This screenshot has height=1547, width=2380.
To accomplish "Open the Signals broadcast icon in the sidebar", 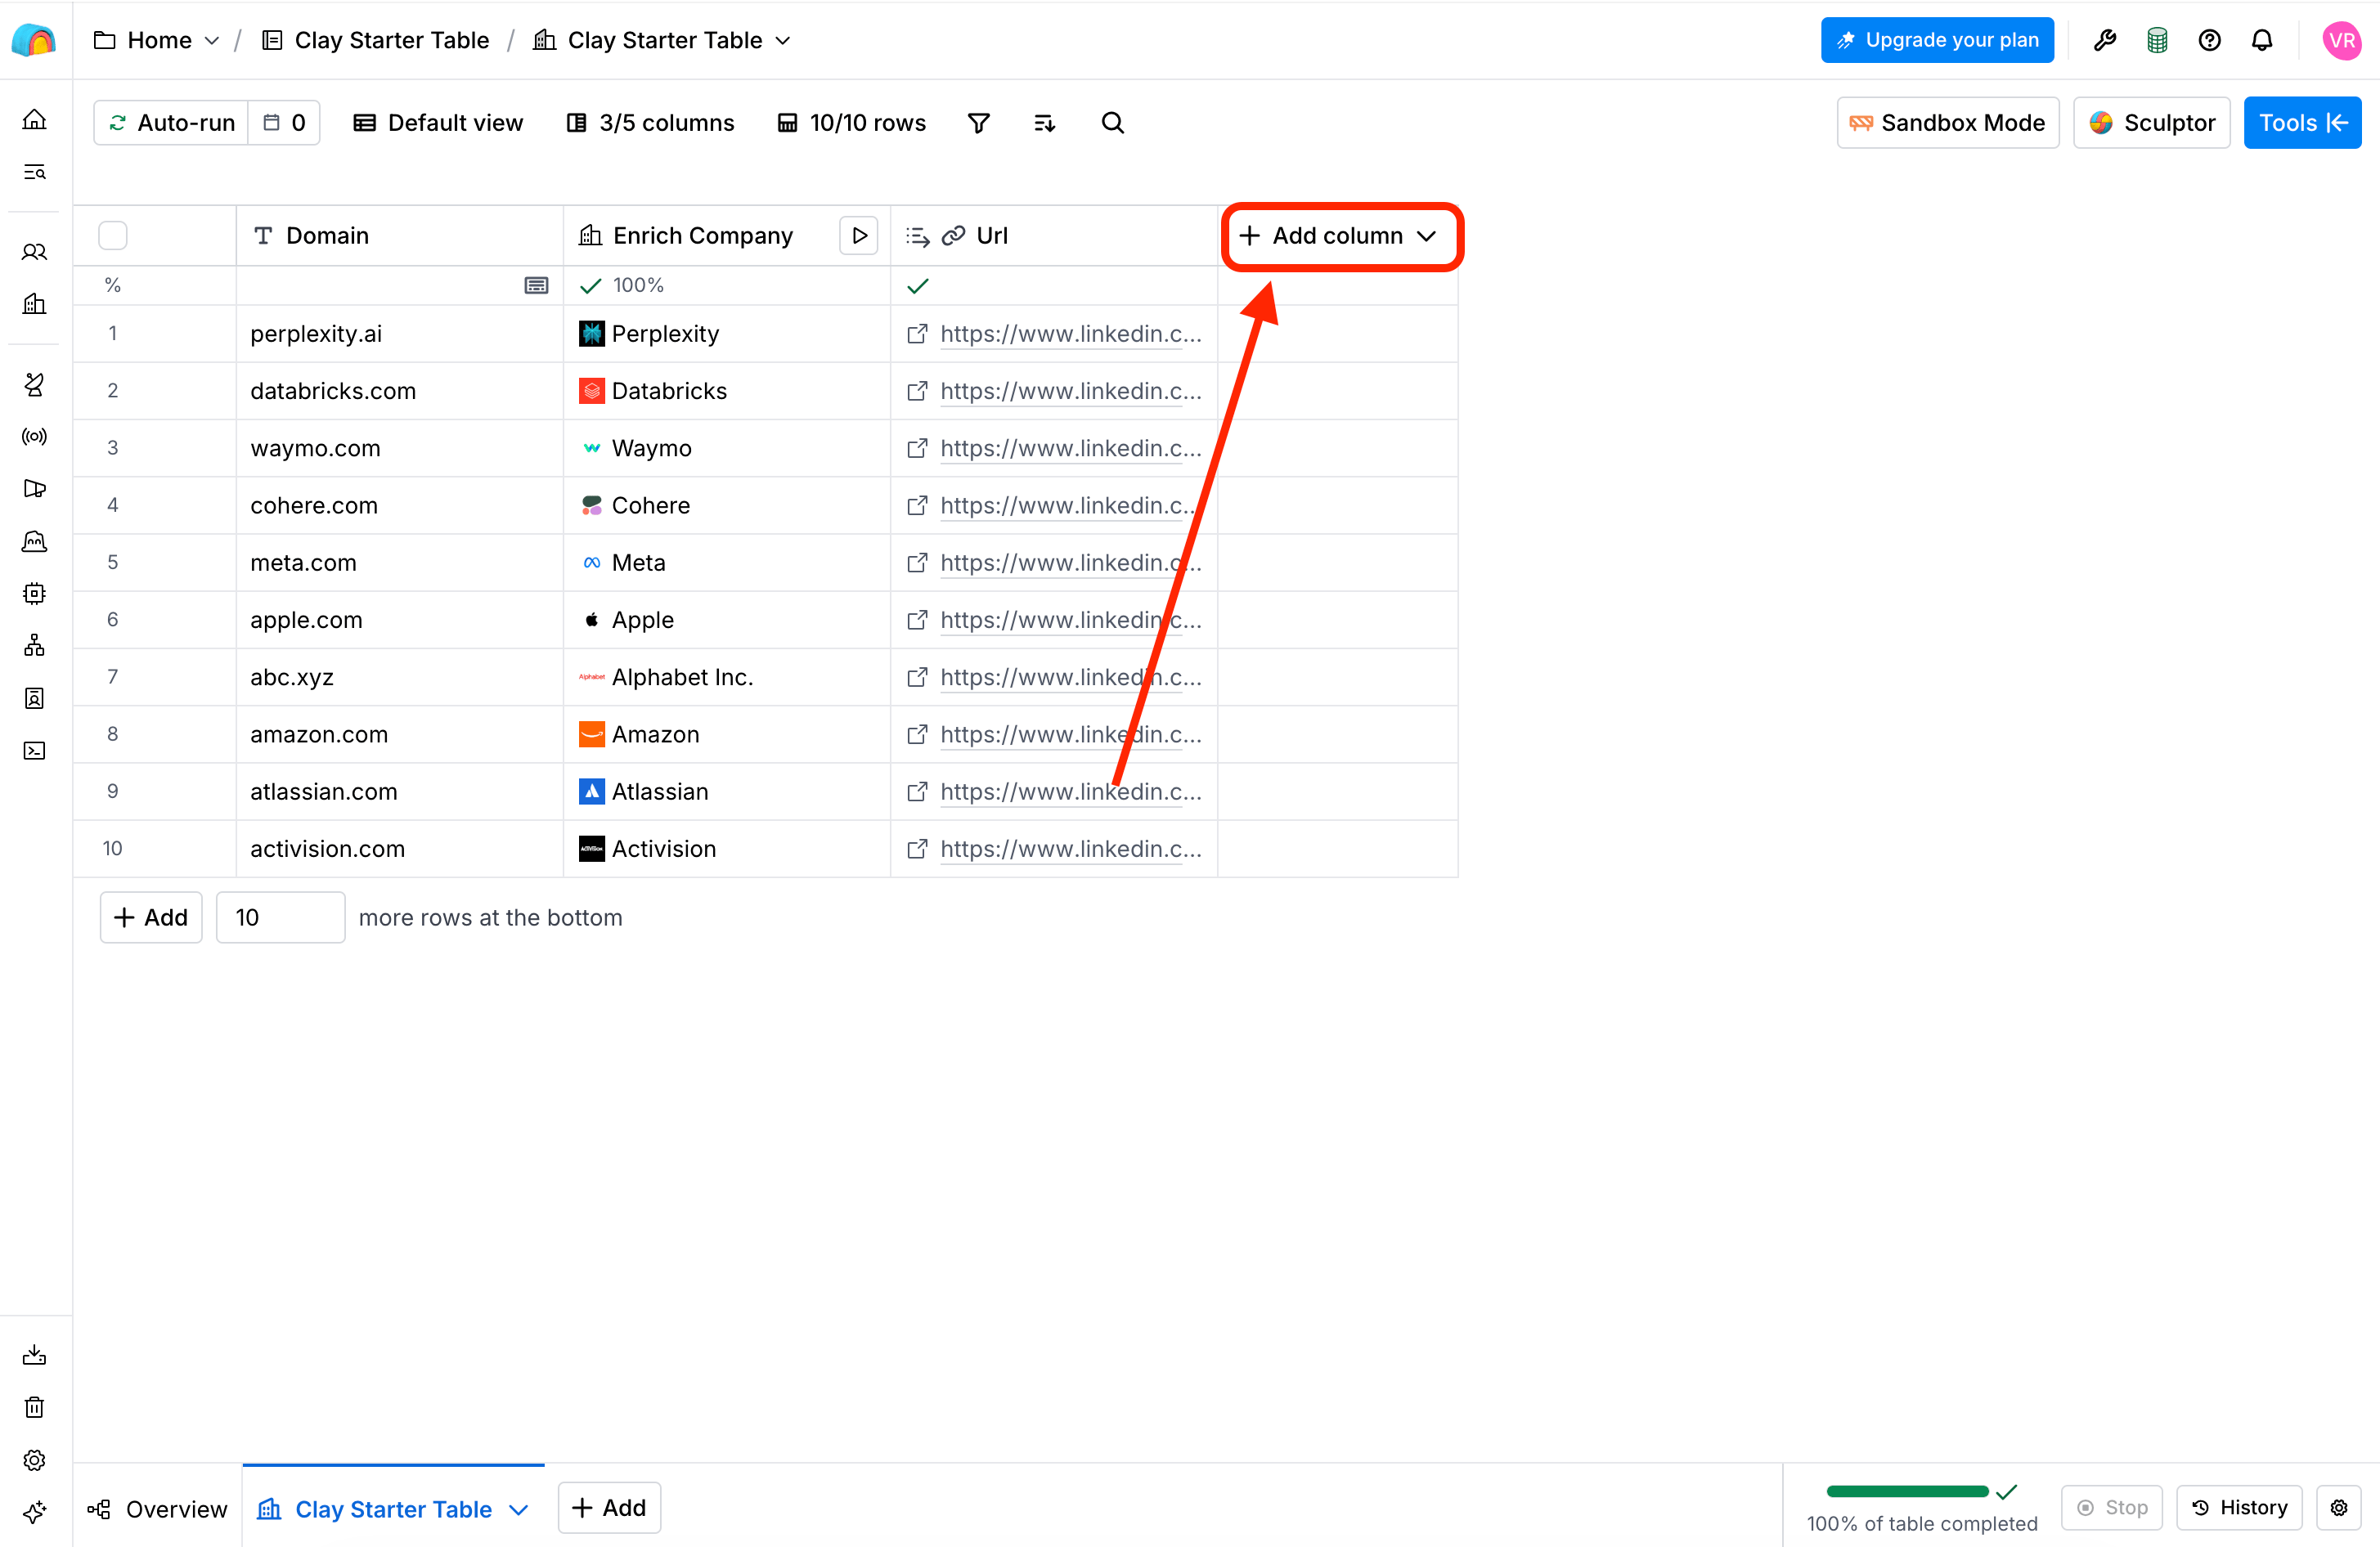I will [34, 436].
